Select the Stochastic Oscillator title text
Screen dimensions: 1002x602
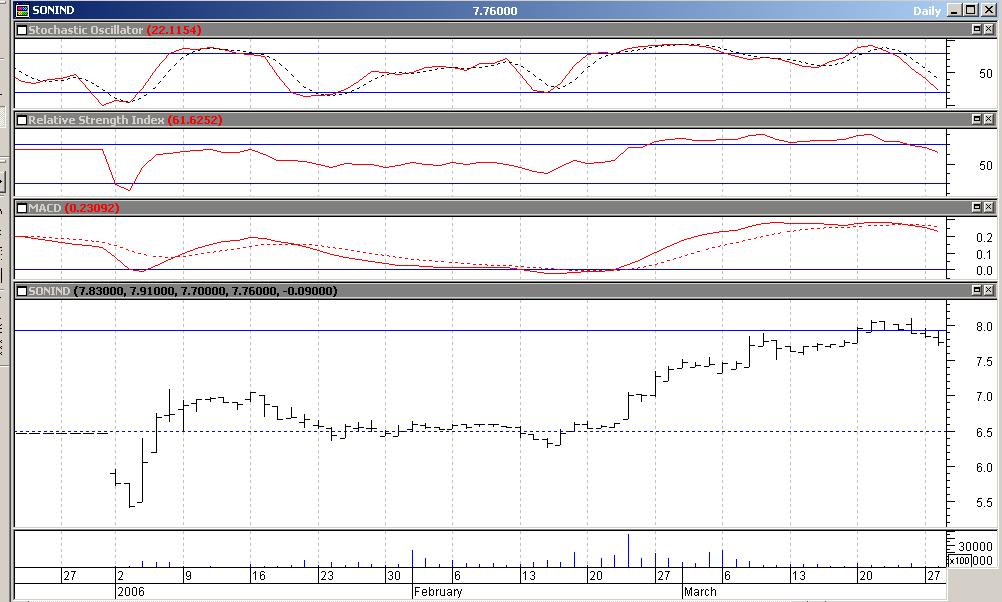(x=86, y=30)
